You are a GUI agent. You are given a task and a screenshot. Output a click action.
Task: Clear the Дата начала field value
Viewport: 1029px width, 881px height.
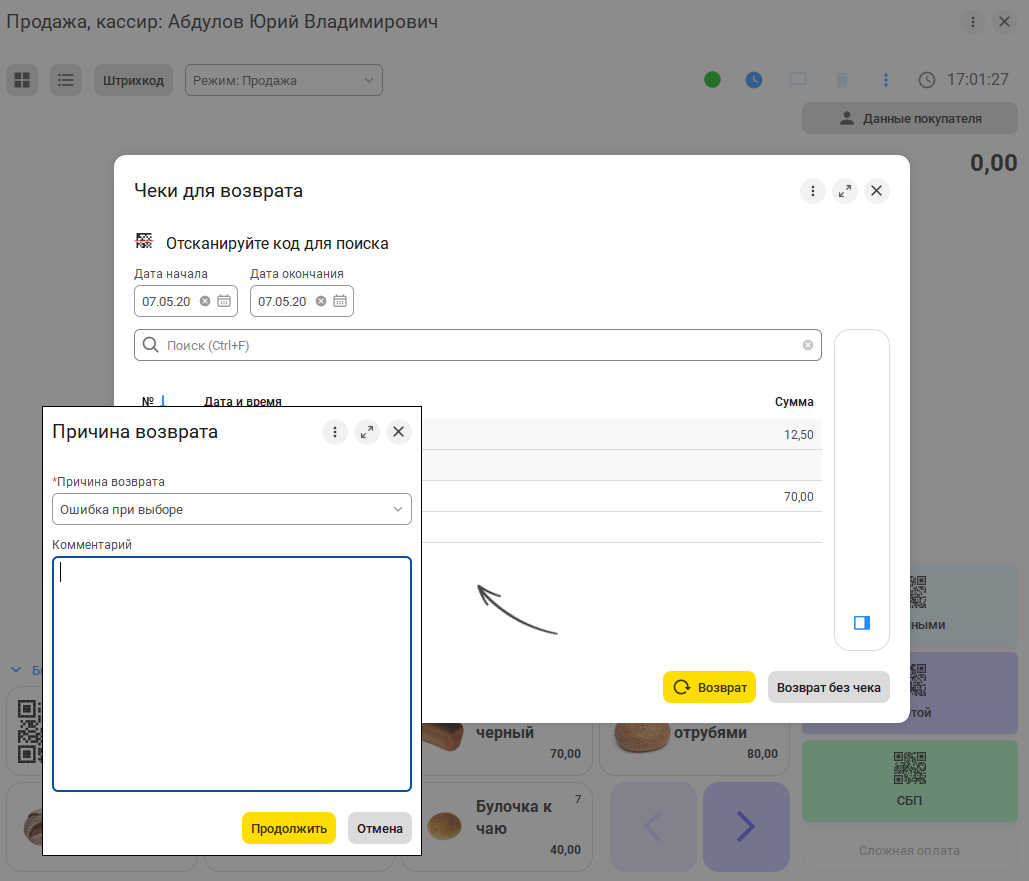[x=205, y=301]
